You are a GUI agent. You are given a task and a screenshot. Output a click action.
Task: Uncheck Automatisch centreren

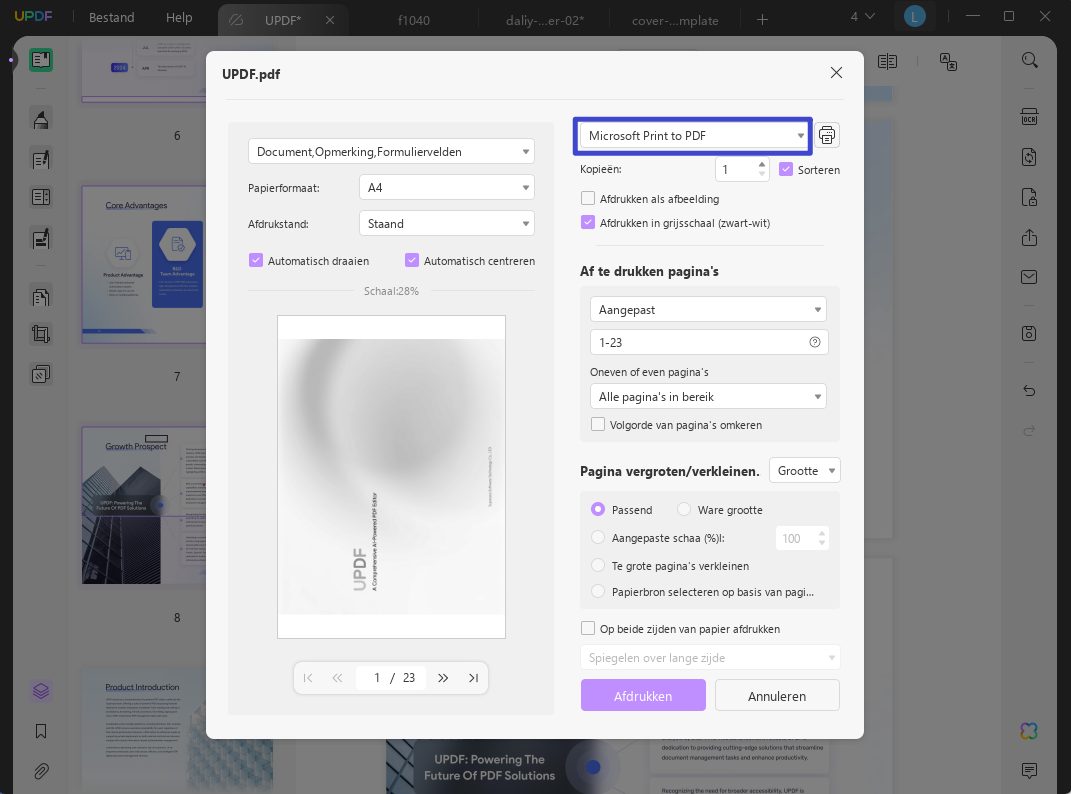411,260
